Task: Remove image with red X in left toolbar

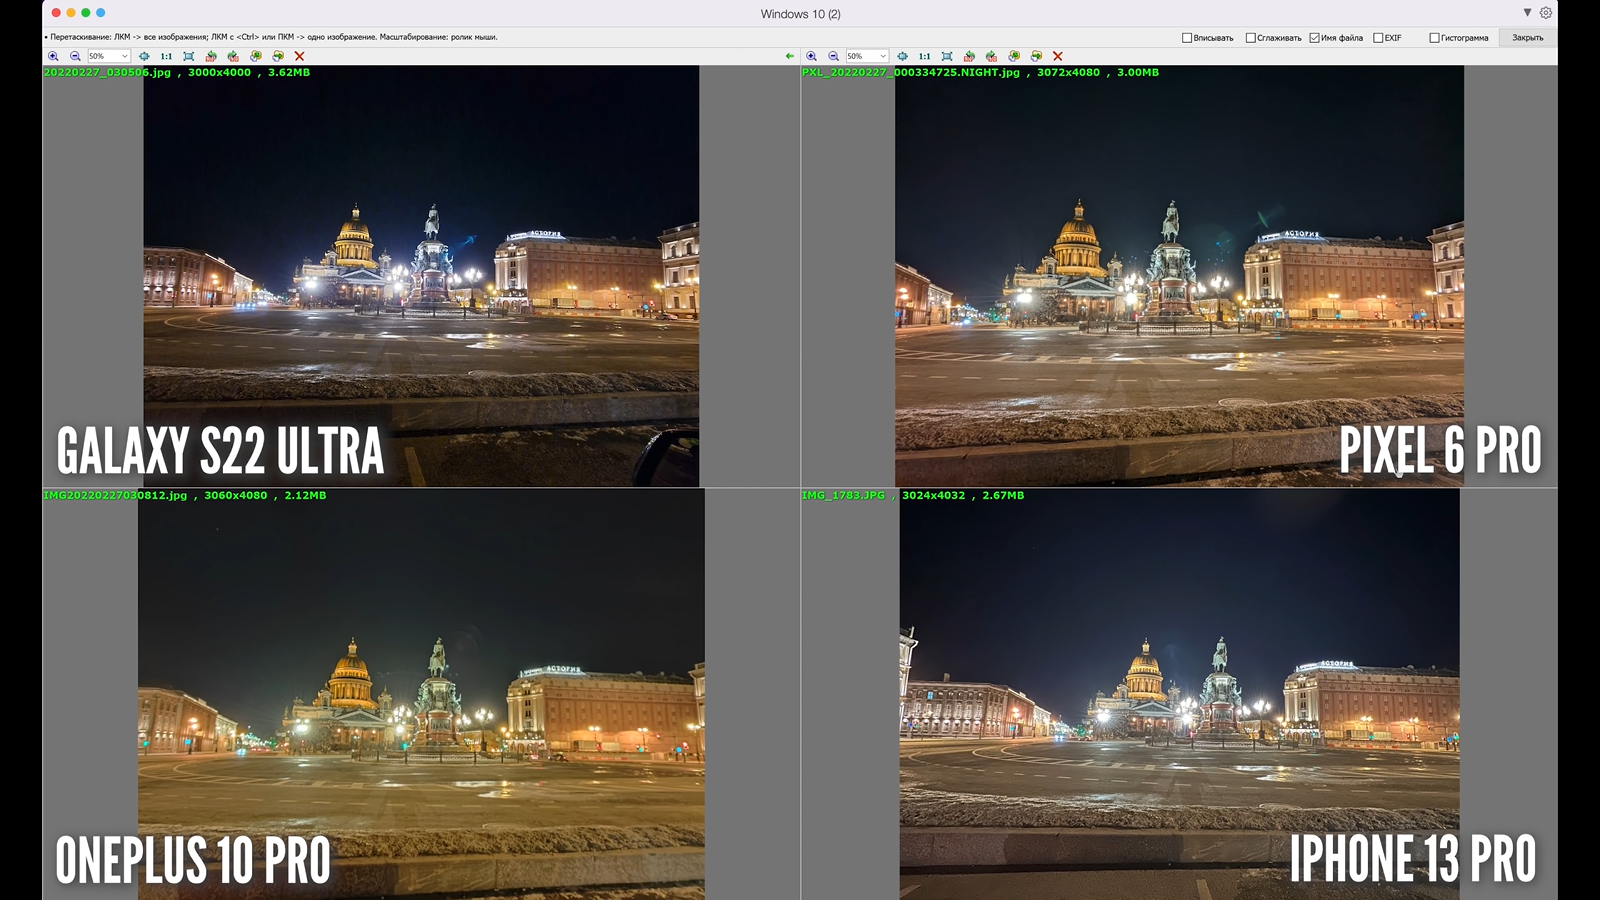Action: coord(300,56)
